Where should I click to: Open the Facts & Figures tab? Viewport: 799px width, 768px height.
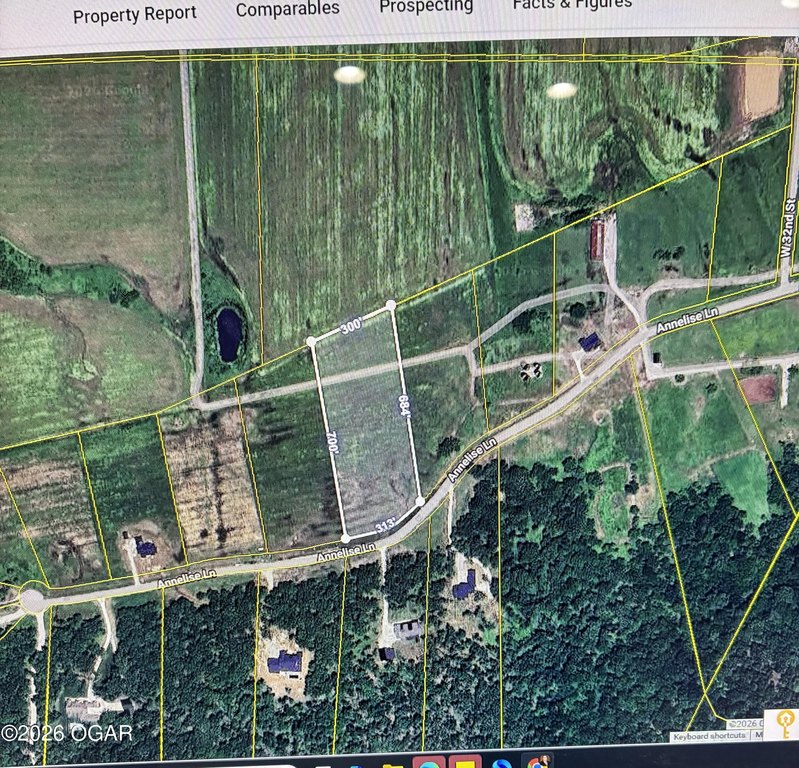coord(571,5)
